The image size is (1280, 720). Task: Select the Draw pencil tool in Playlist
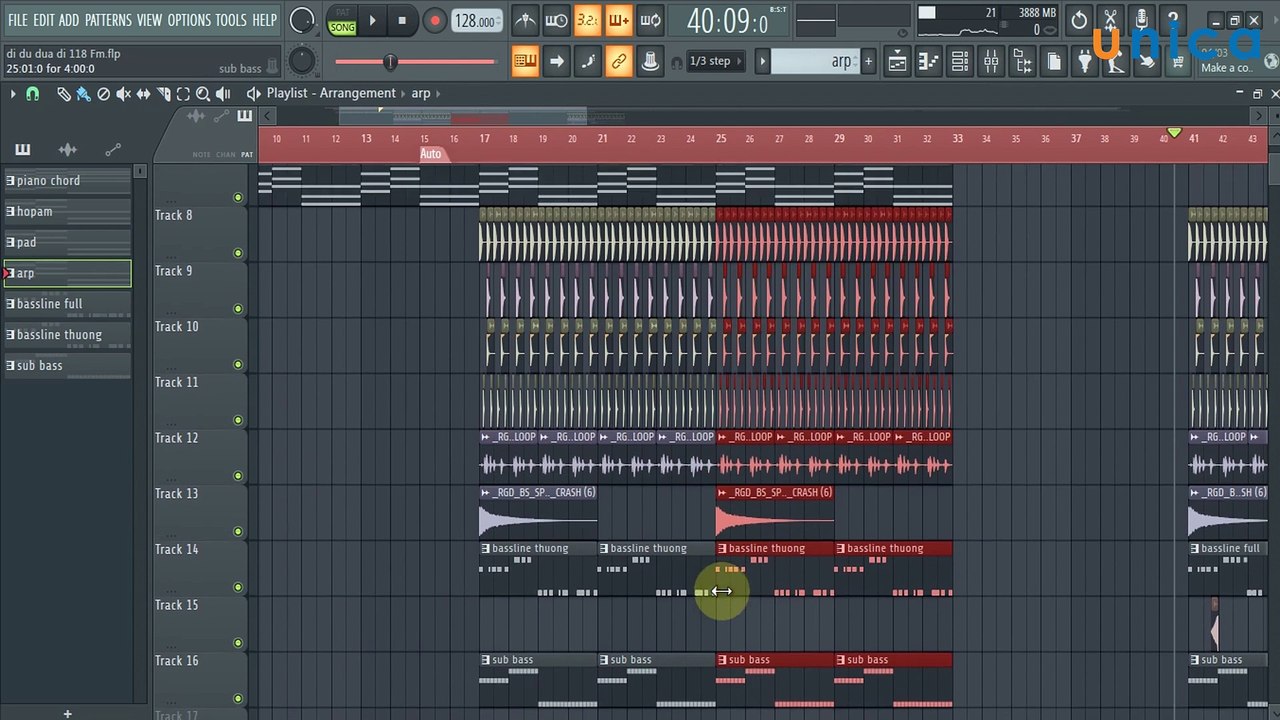pyautogui.click(x=64, y=94)
